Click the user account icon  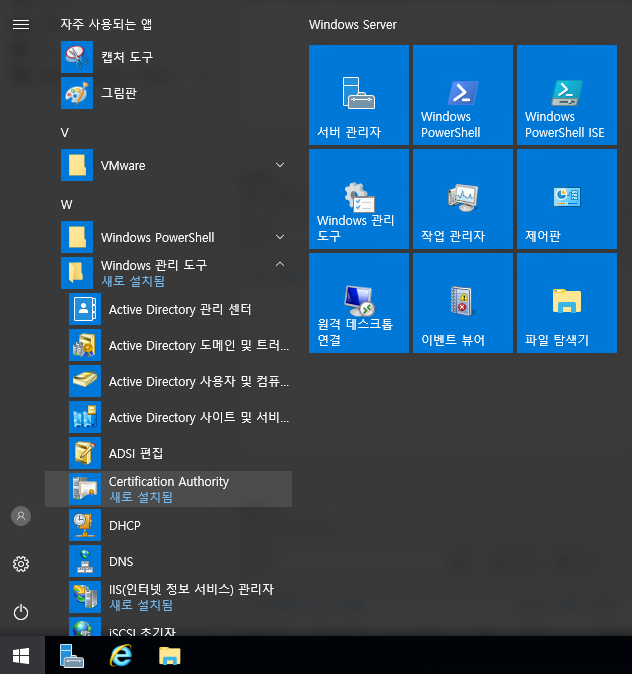click(21, 516)
